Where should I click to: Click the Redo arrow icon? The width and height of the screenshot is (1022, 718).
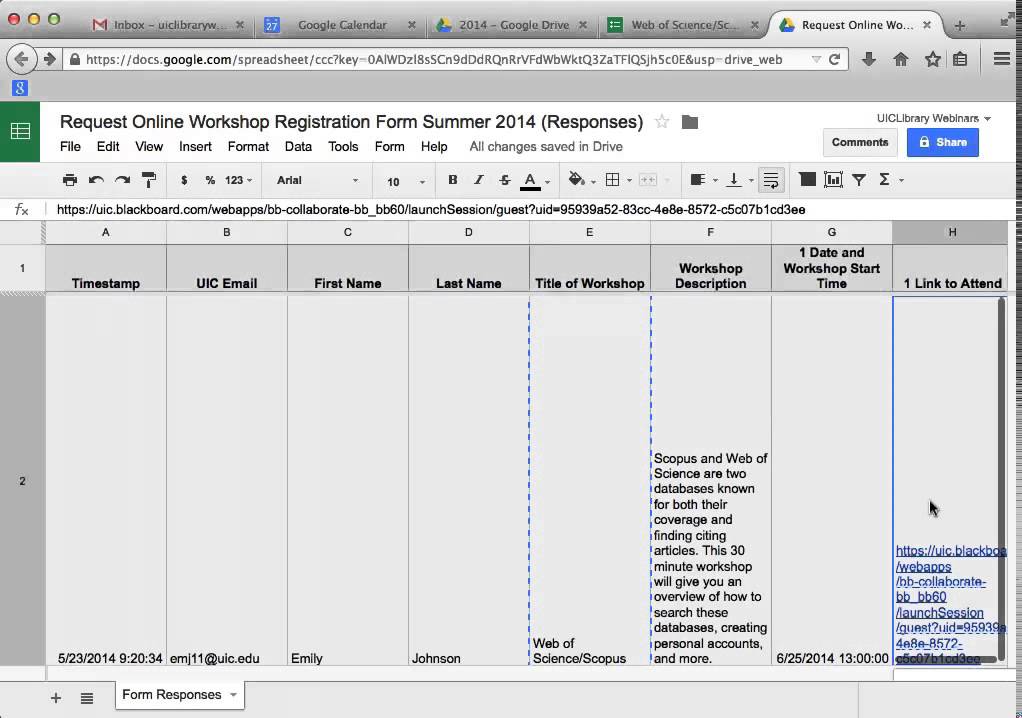pyautogui.click(x=123, y=180)
